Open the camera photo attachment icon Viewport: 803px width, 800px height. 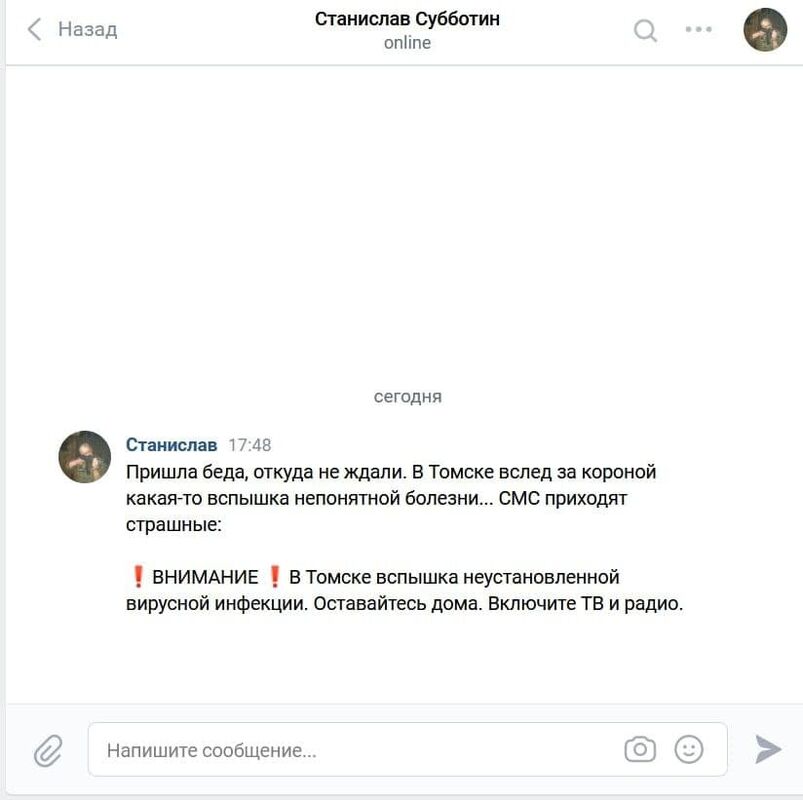[x=640, y=749]
